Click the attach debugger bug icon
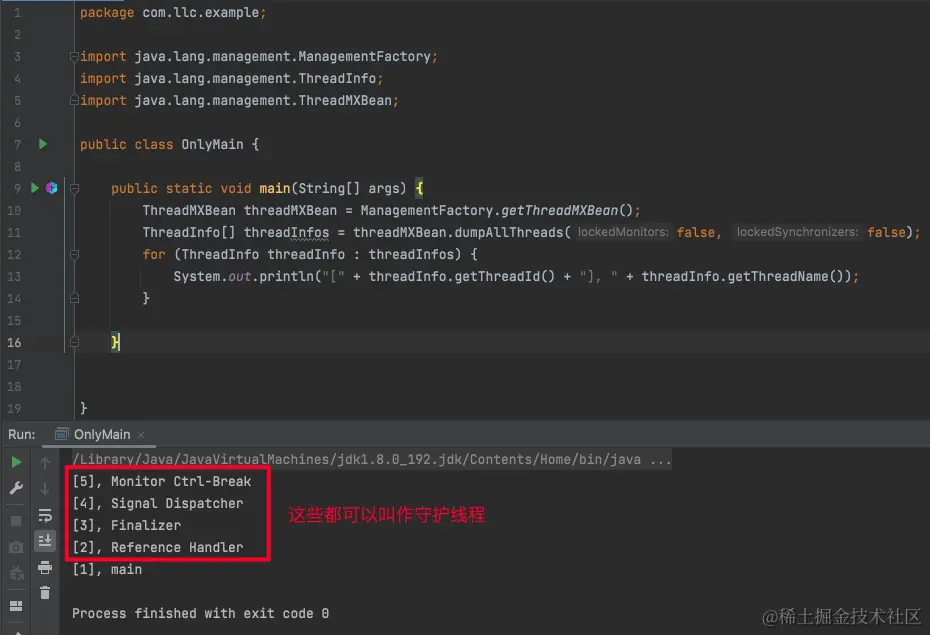This screenshot has width=930, height=635. click(16, 573)
